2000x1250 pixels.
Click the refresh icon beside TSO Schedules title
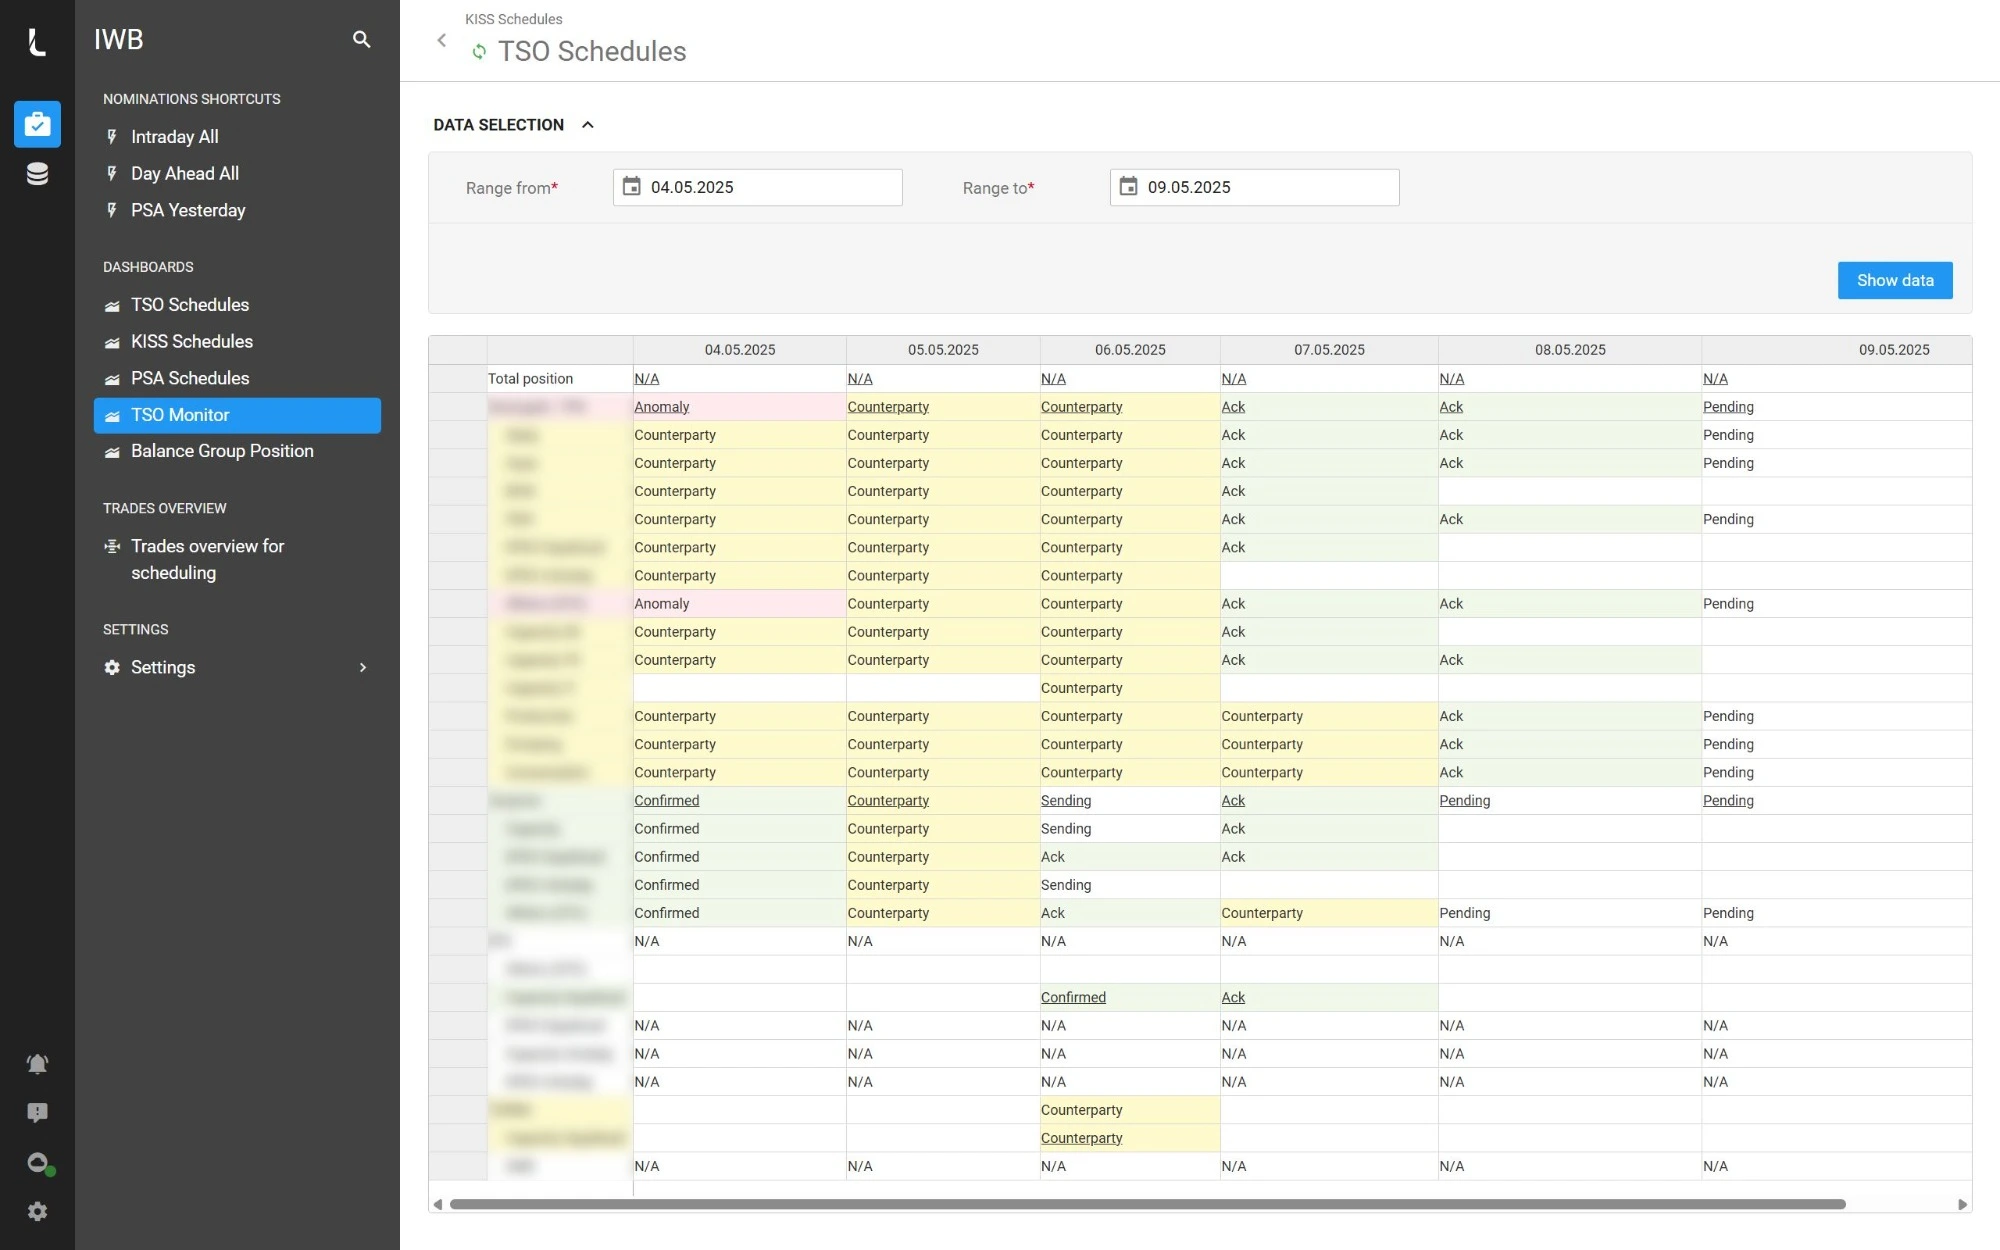pos(479,51)
